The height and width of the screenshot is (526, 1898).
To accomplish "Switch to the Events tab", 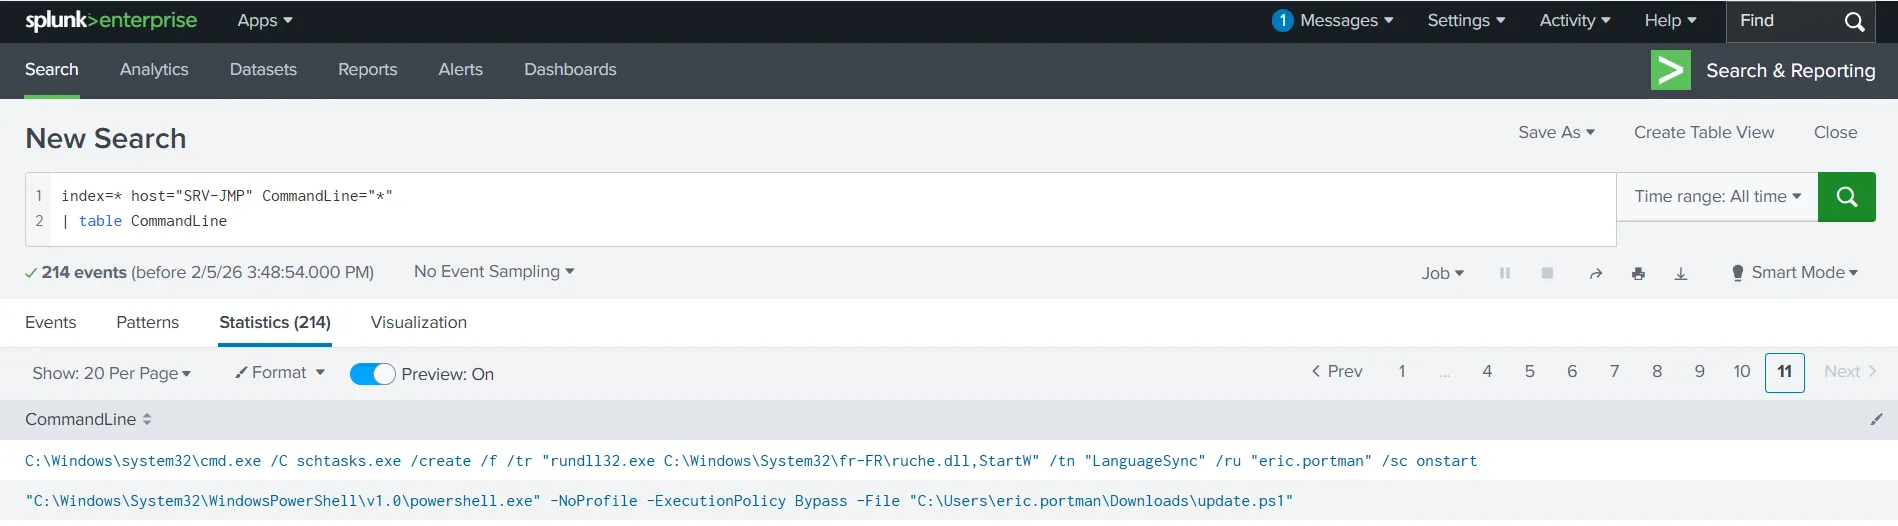I will tap(50, 322).
